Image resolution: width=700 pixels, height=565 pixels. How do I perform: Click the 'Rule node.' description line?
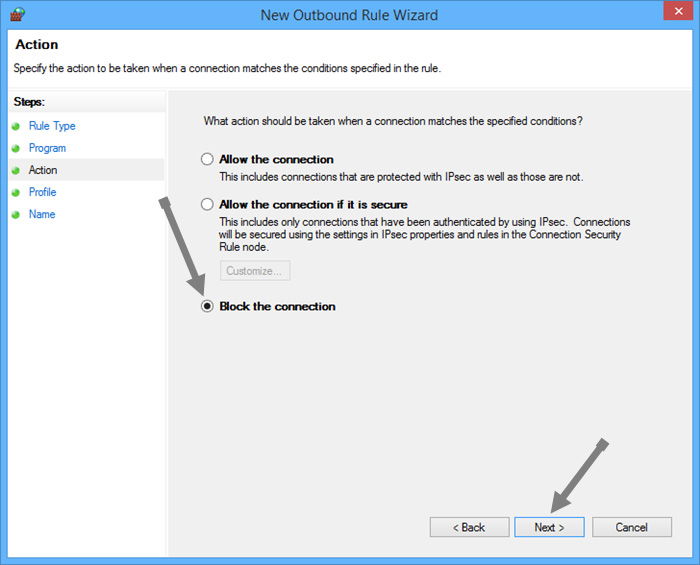(x=244, y=247)
